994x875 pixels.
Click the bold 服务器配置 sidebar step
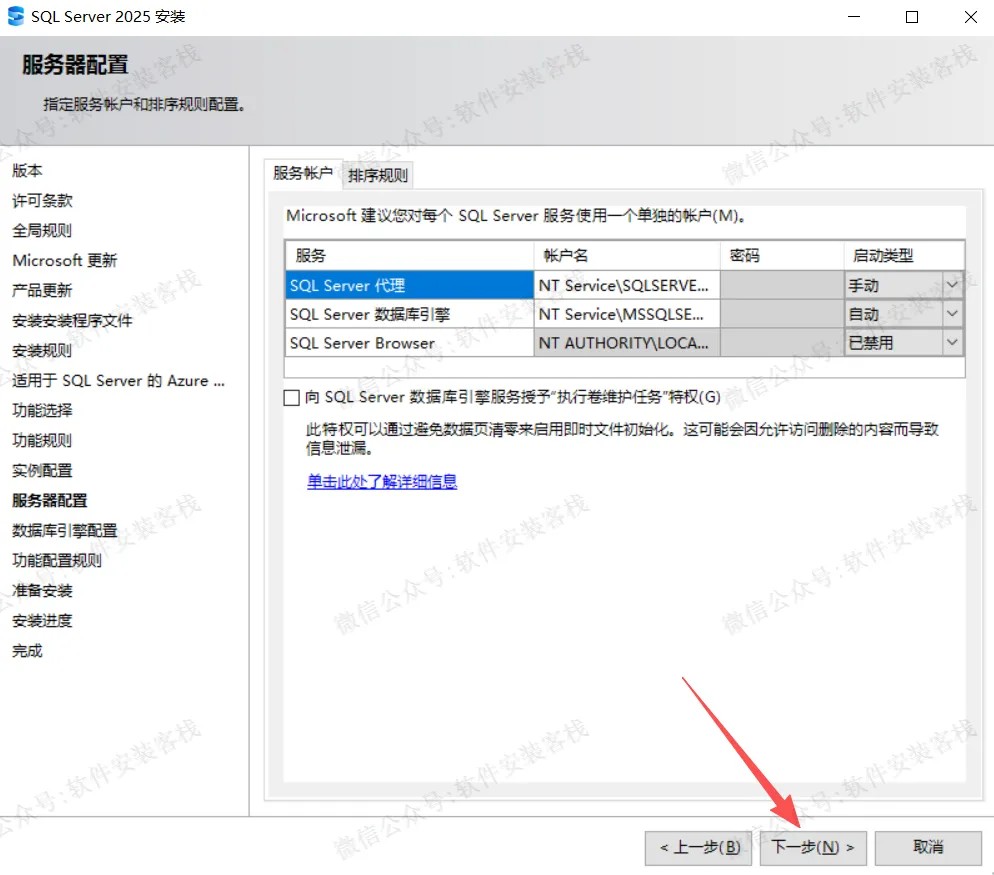pos(49,500)
